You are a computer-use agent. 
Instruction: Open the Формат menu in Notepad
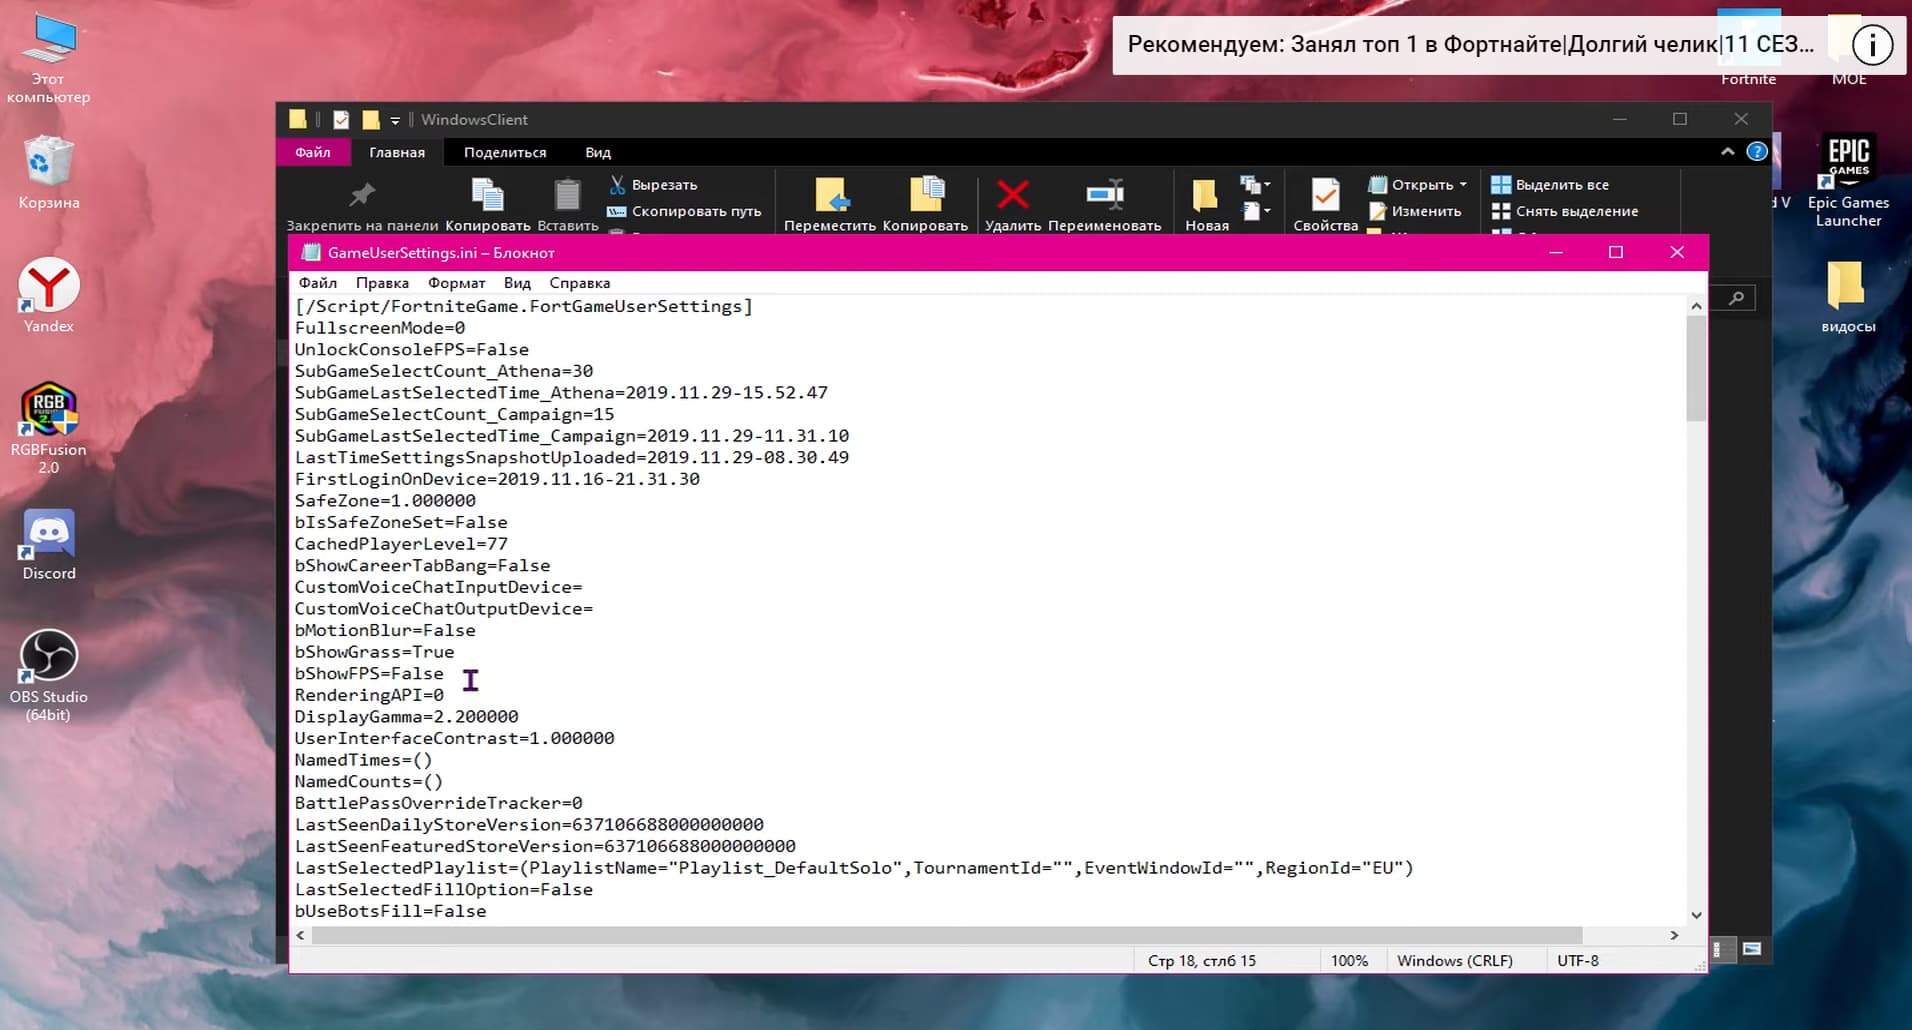click(456, 283)
